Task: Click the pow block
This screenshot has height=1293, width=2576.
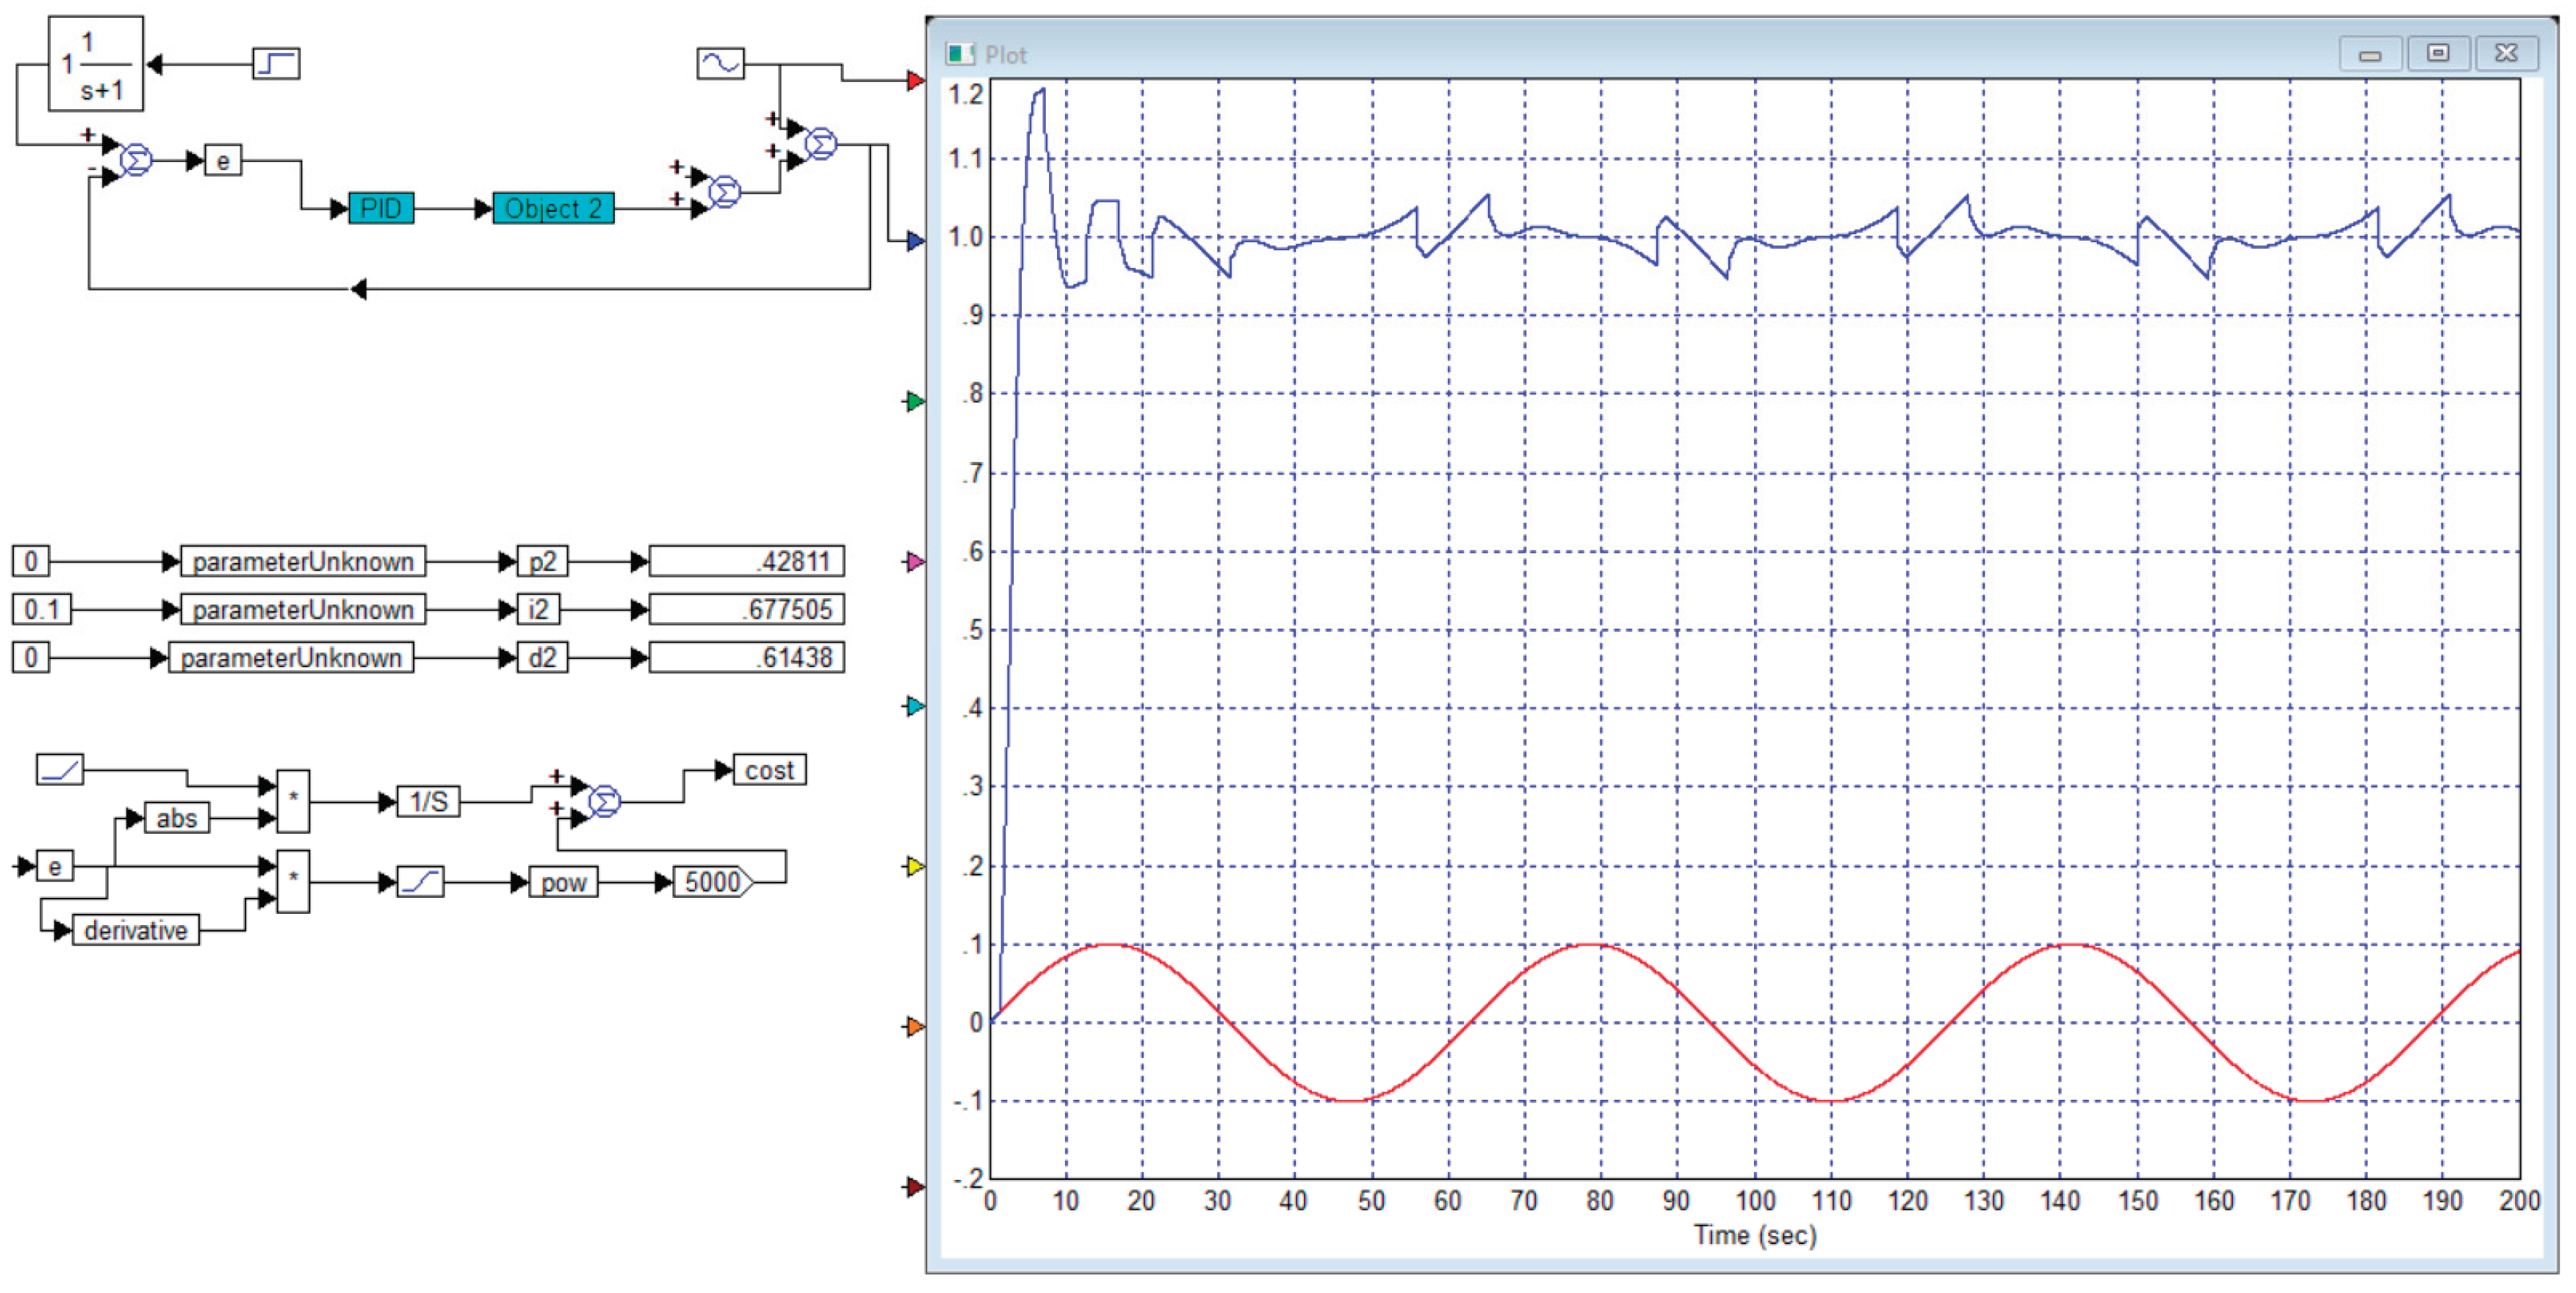Action: (x=564, y=882)
